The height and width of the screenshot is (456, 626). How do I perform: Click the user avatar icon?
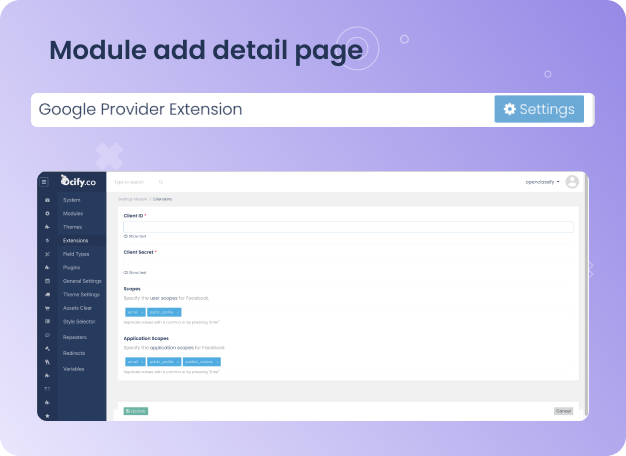pos(572,182)
